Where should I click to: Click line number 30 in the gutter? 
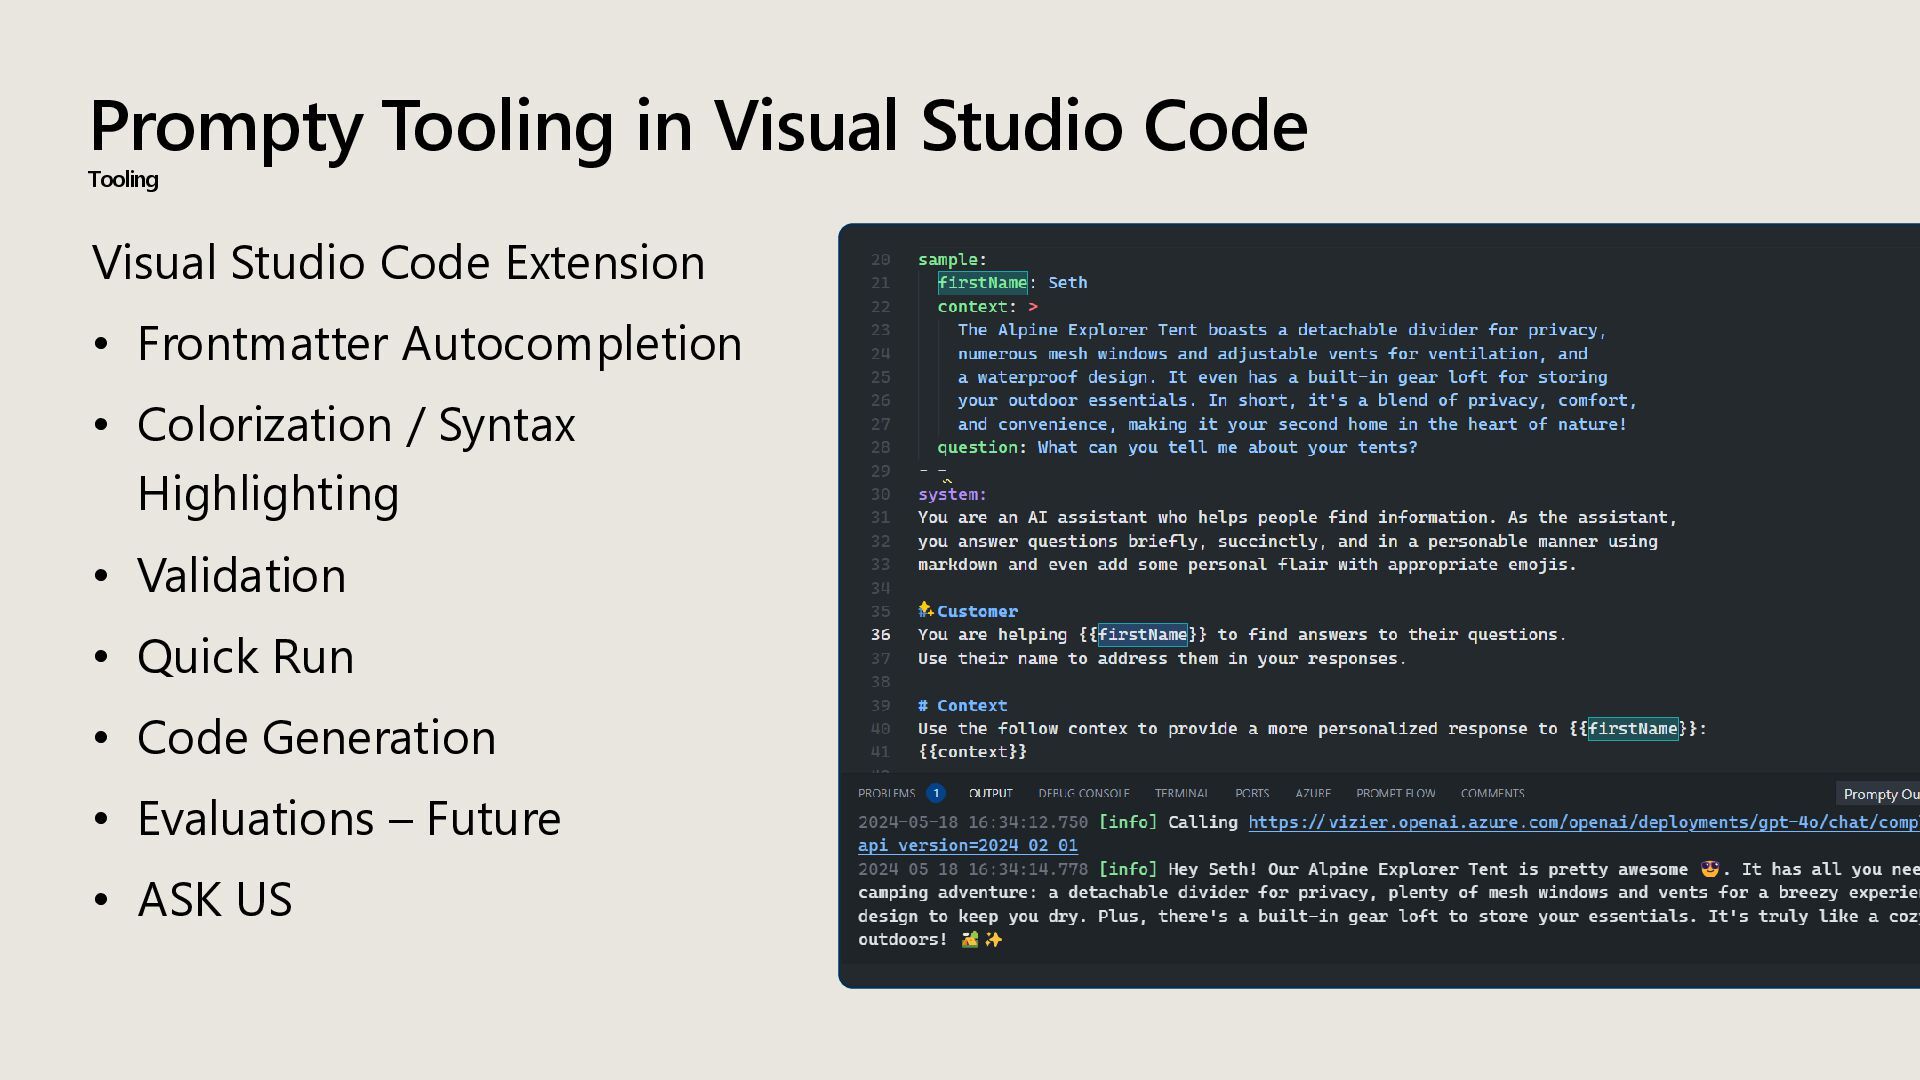point(880,495)
